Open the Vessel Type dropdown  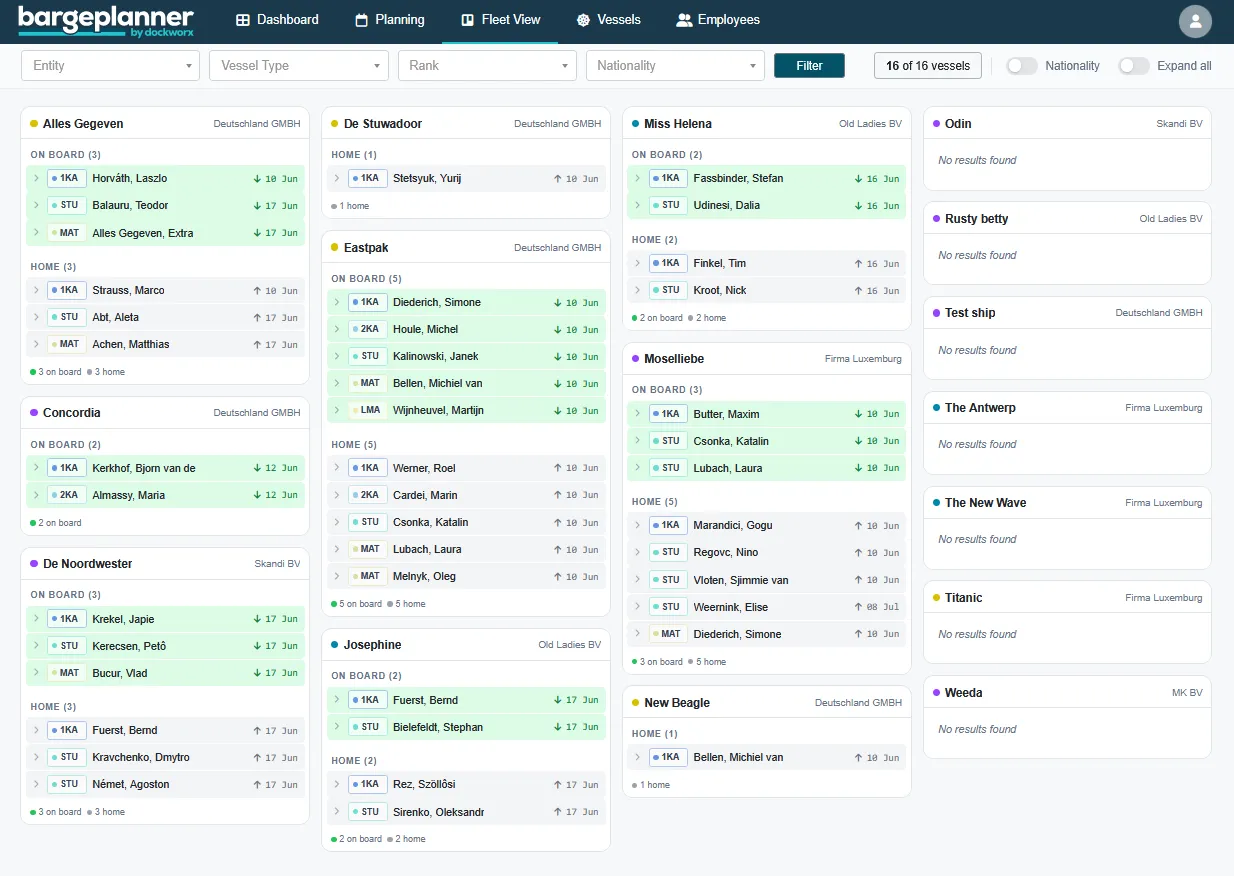(299, 66)
